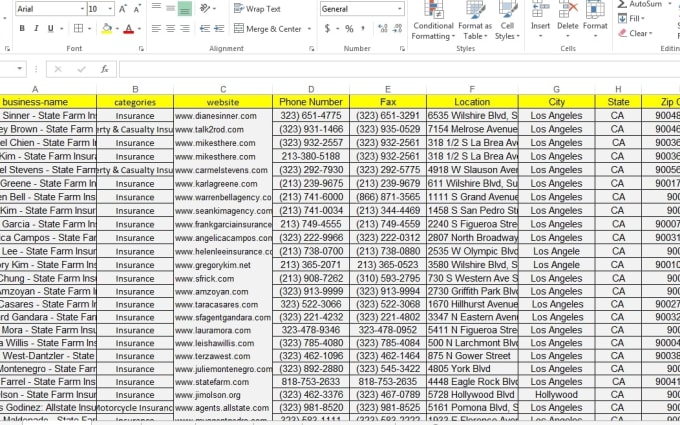Open Borders dropdown arrow
This screenshot has height=425, width=680.
pyautogui.click(x=89, y=29)
